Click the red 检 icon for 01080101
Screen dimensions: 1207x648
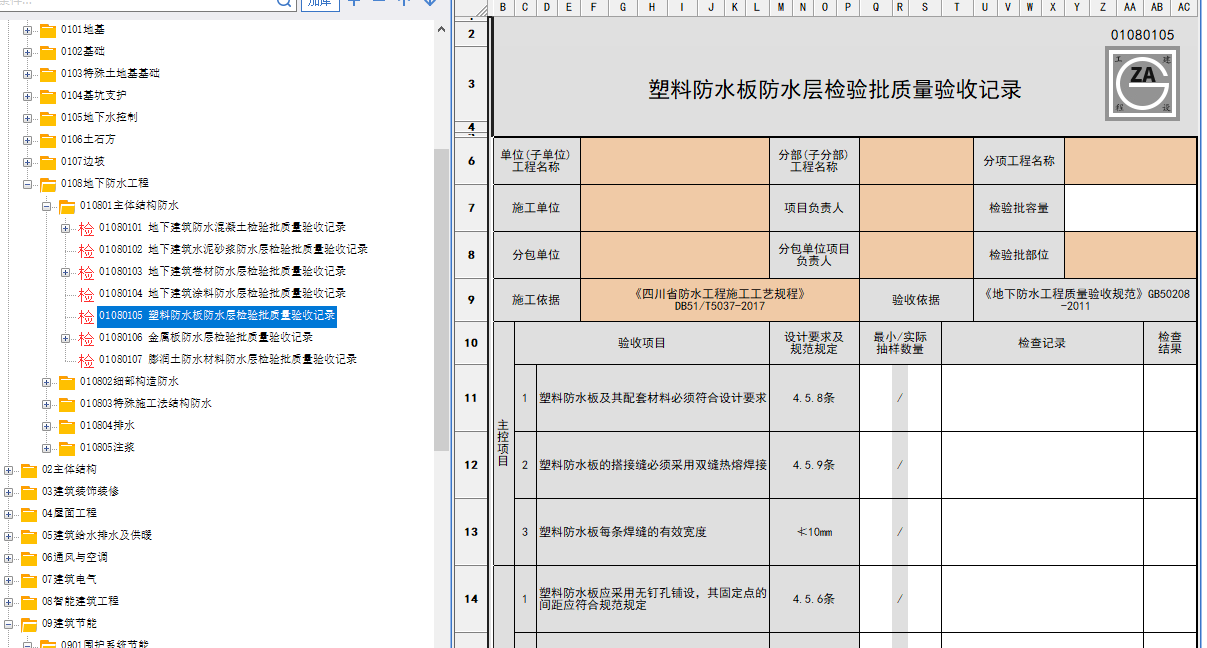86,228
